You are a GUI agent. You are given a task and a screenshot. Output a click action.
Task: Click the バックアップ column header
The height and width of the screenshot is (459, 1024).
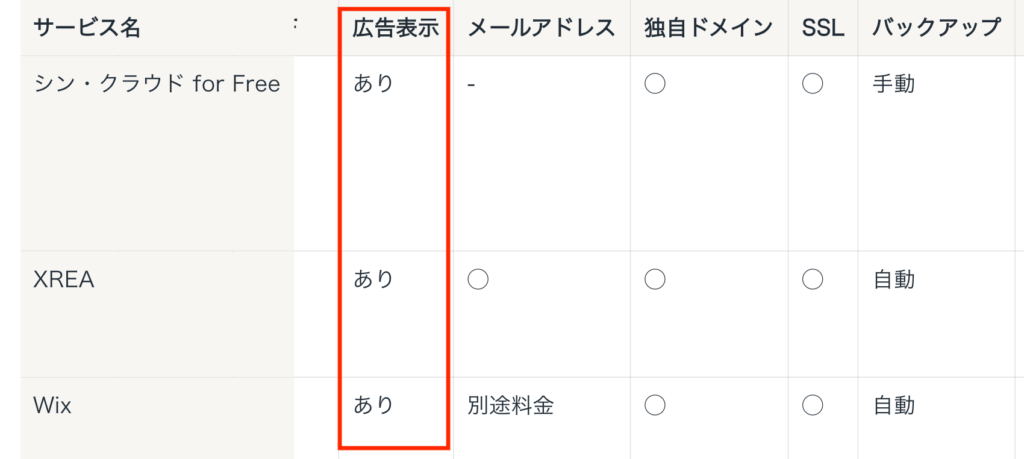pos(936,28)
